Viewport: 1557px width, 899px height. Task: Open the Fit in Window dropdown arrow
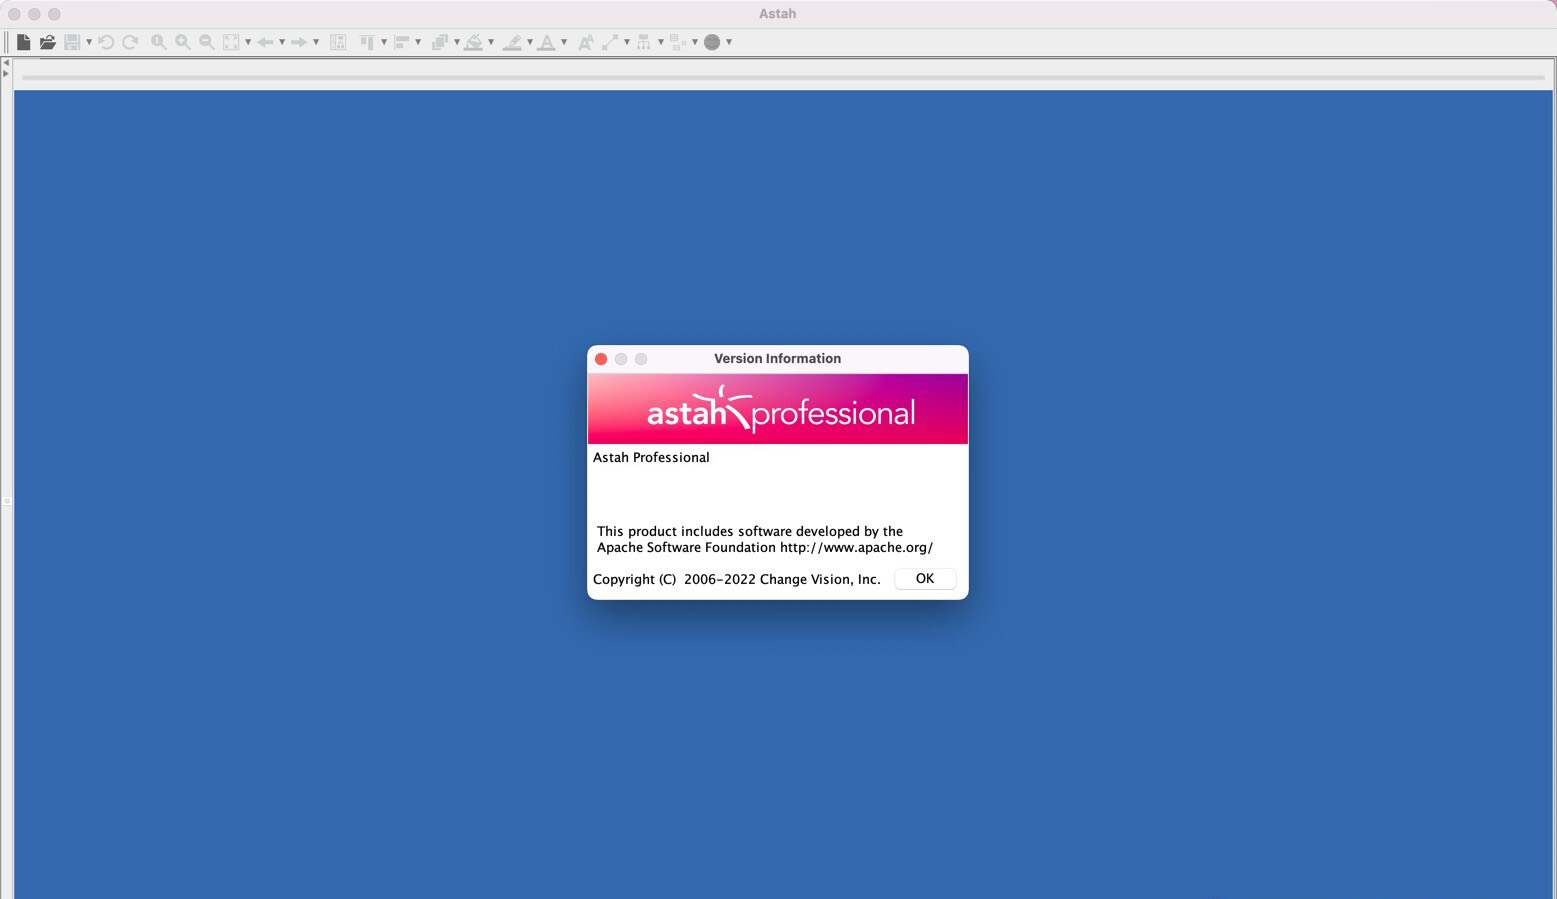click(x=248, y=42)
